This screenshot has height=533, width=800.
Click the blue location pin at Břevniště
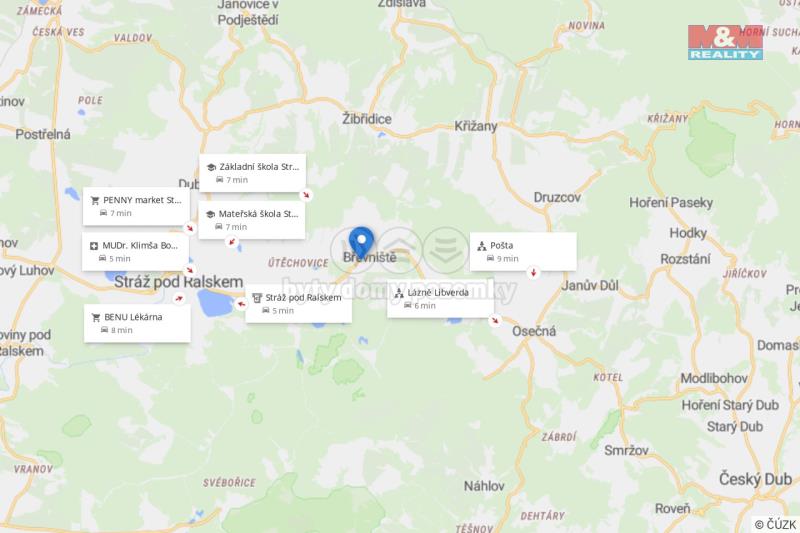point(361,243)
